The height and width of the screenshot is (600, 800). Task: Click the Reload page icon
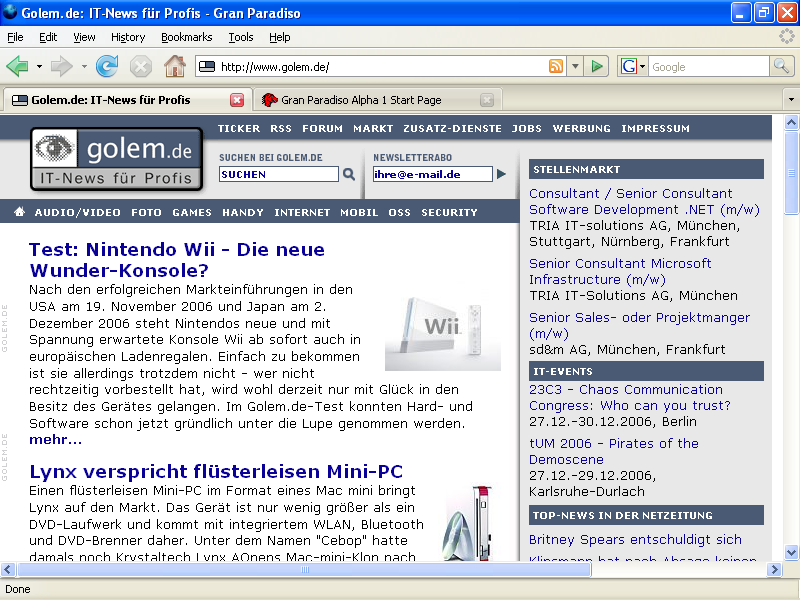tap(107, 67)
